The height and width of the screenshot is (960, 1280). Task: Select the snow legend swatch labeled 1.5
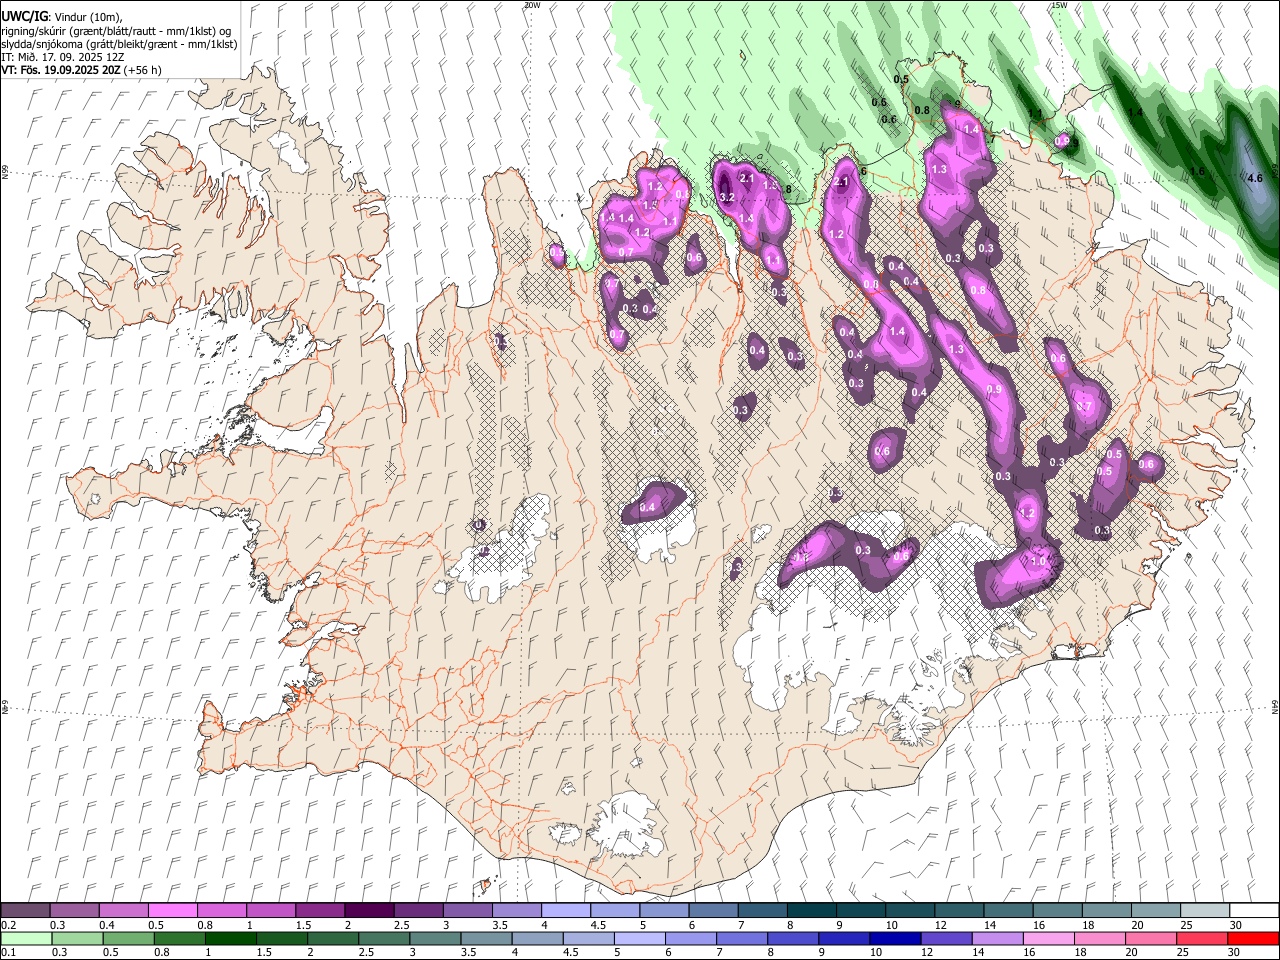pyautogui.click(x=319, y=911)
